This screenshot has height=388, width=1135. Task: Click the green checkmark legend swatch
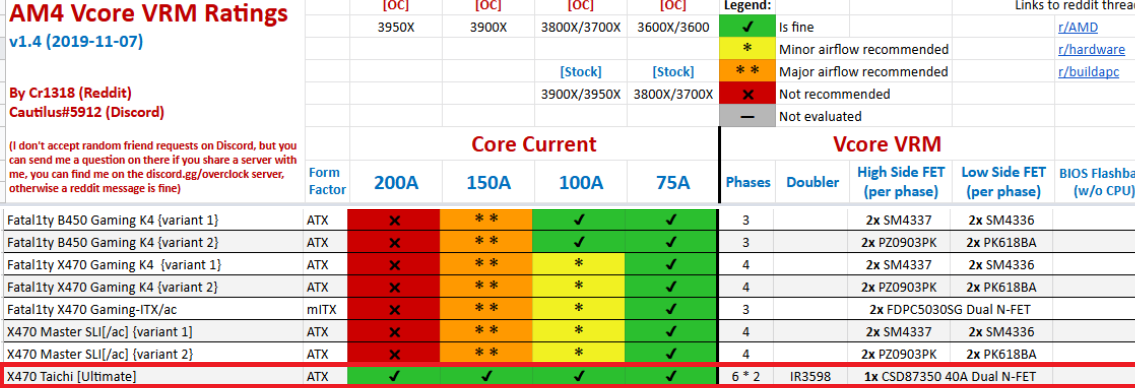pos(747,28)
